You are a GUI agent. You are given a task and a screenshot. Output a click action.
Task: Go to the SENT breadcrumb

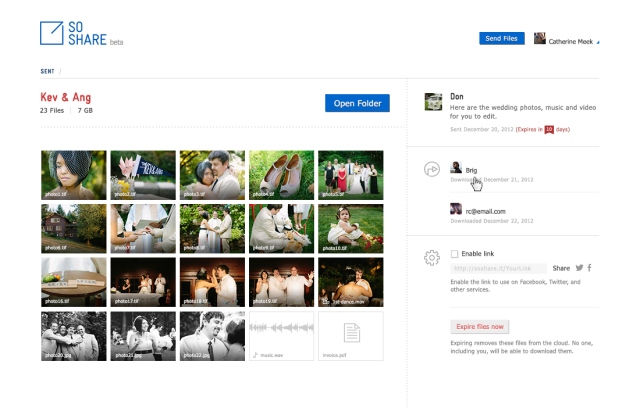click(48, 71)
